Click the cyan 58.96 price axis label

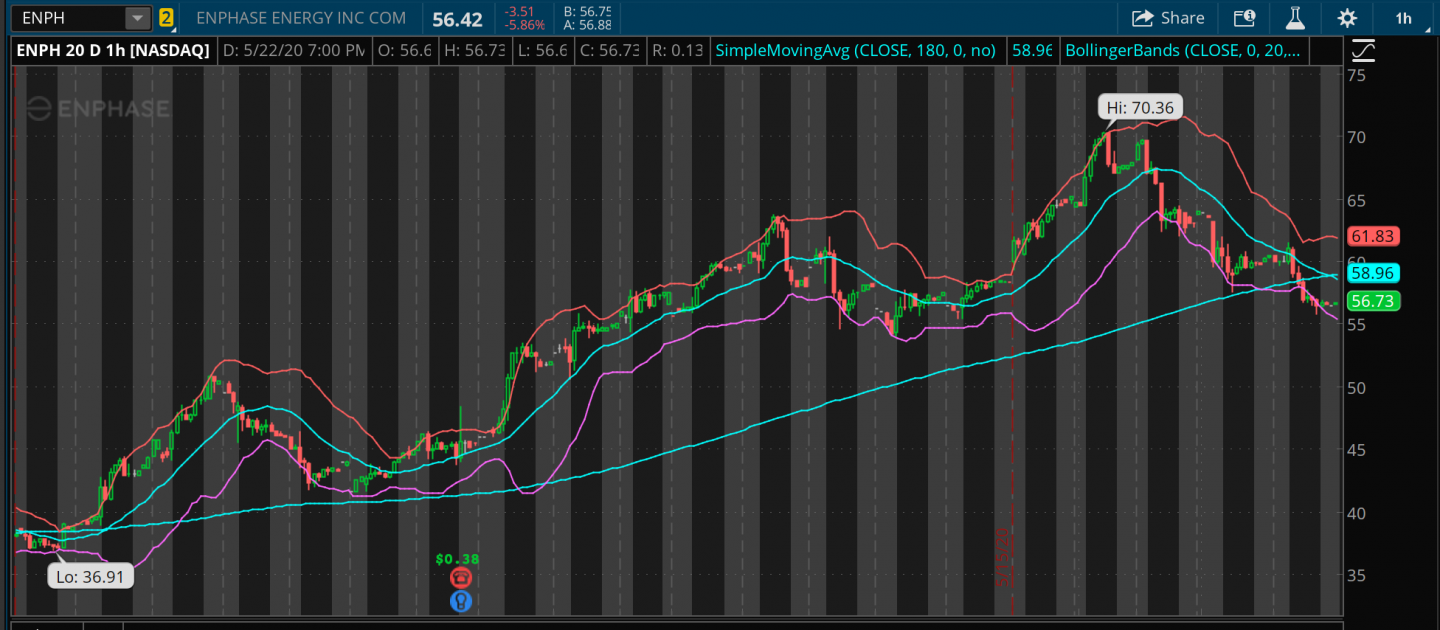[x=1373, y=272]
